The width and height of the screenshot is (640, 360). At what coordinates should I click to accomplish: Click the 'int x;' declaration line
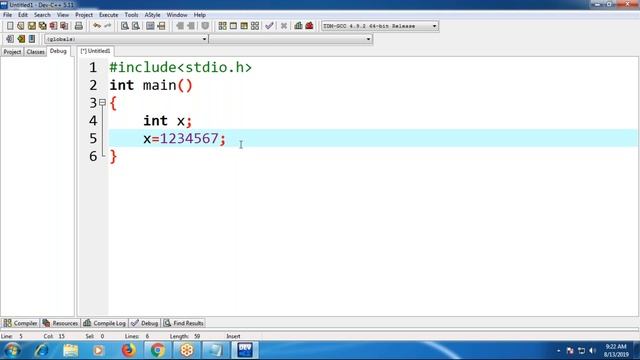[x=167, y=121]
